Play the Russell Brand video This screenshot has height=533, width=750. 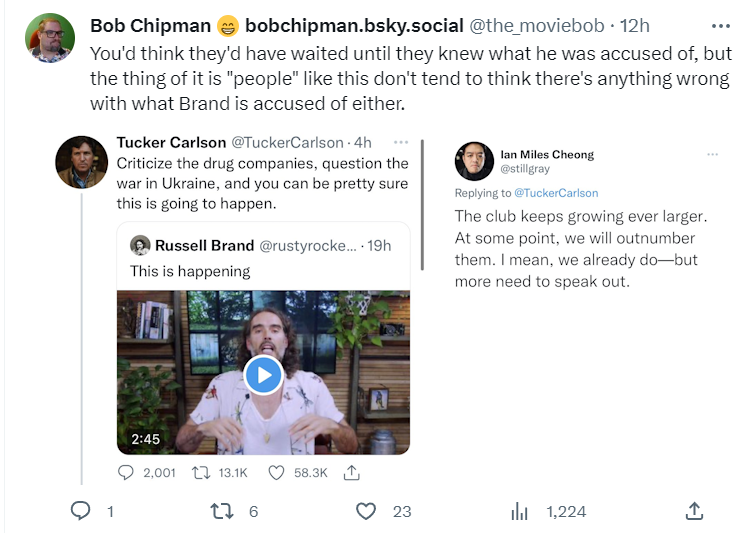264,375
